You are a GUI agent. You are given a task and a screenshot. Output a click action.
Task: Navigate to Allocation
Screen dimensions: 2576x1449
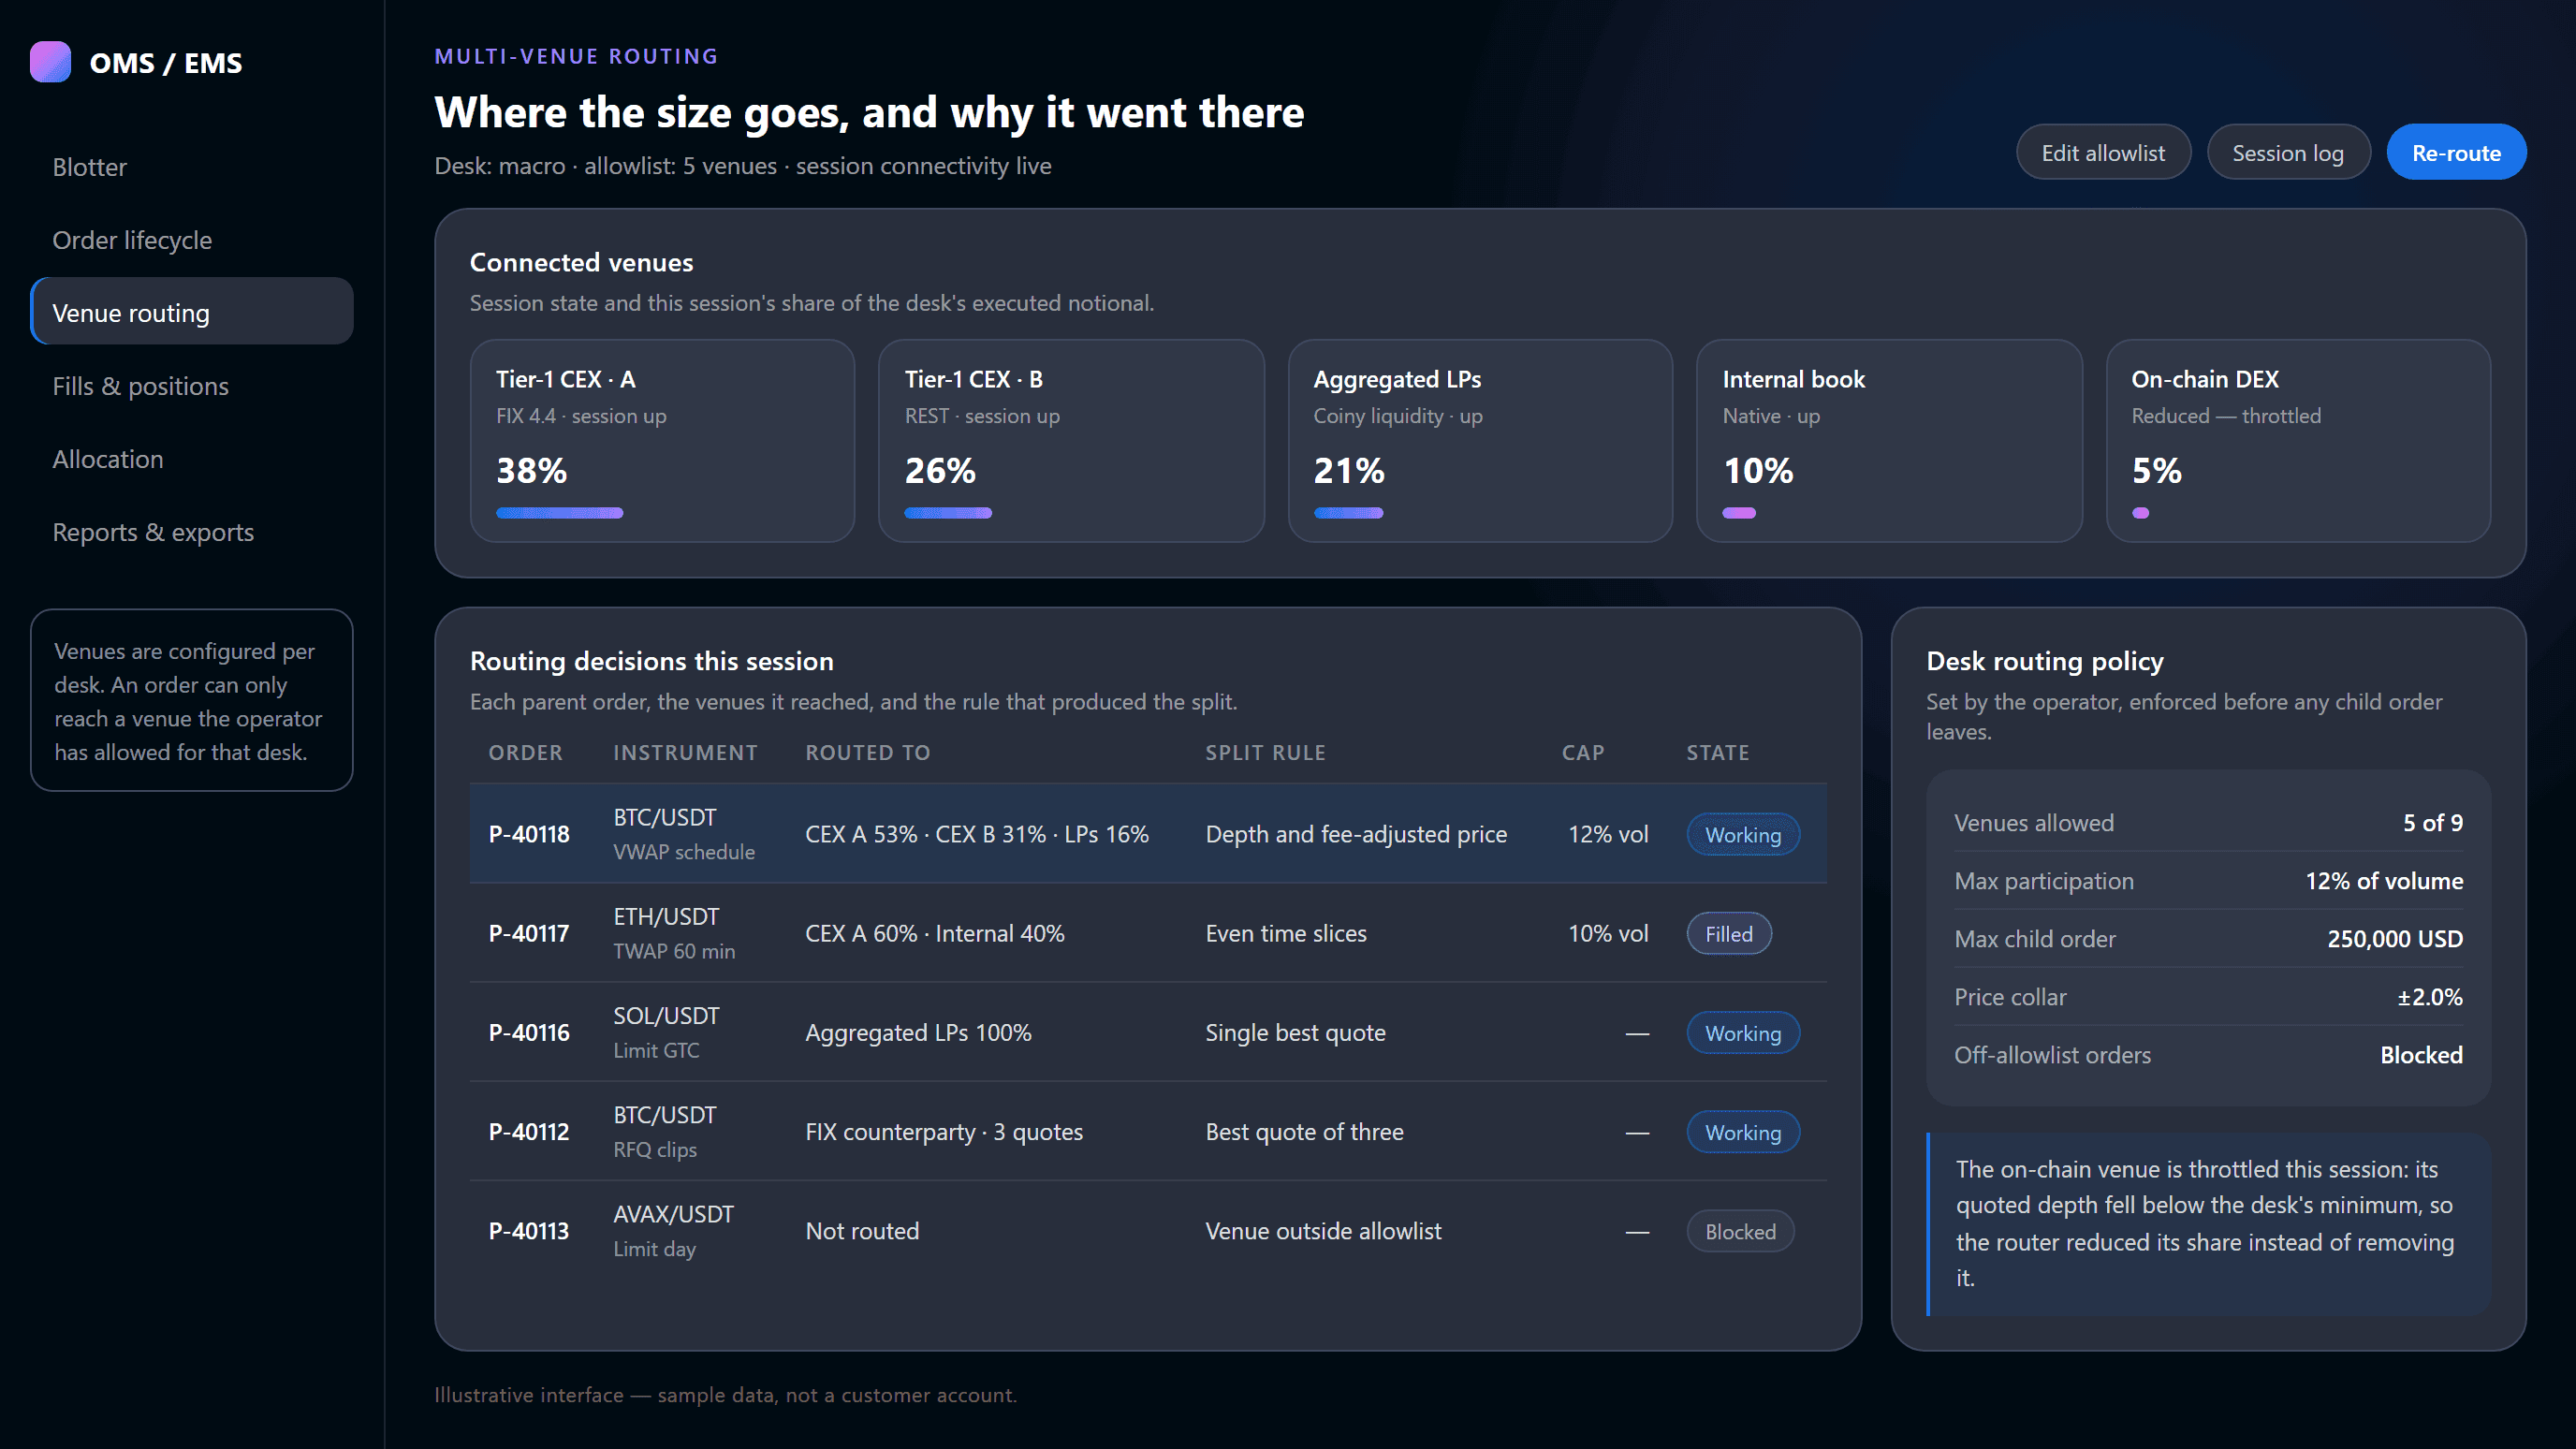click(191, 459)
